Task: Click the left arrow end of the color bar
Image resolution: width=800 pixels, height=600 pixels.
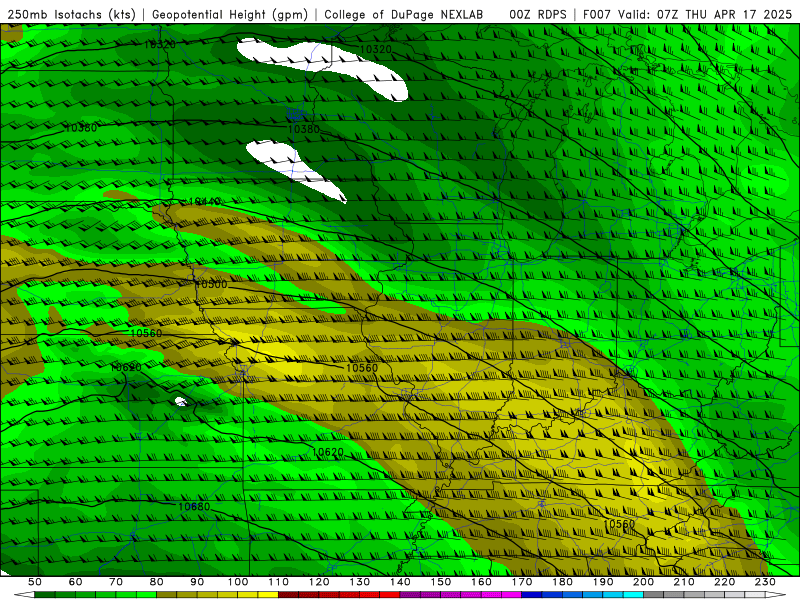Action: point(24,595)
